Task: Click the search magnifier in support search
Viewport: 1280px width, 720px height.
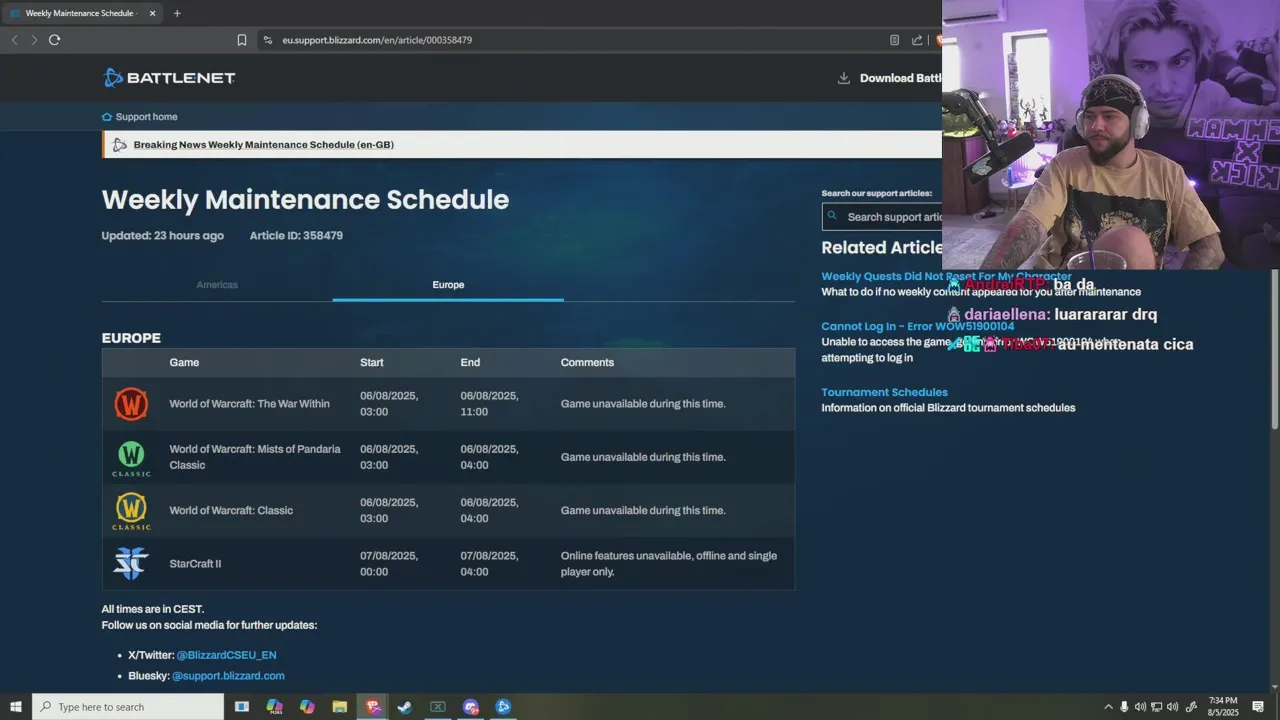Action: click(832, 216)
